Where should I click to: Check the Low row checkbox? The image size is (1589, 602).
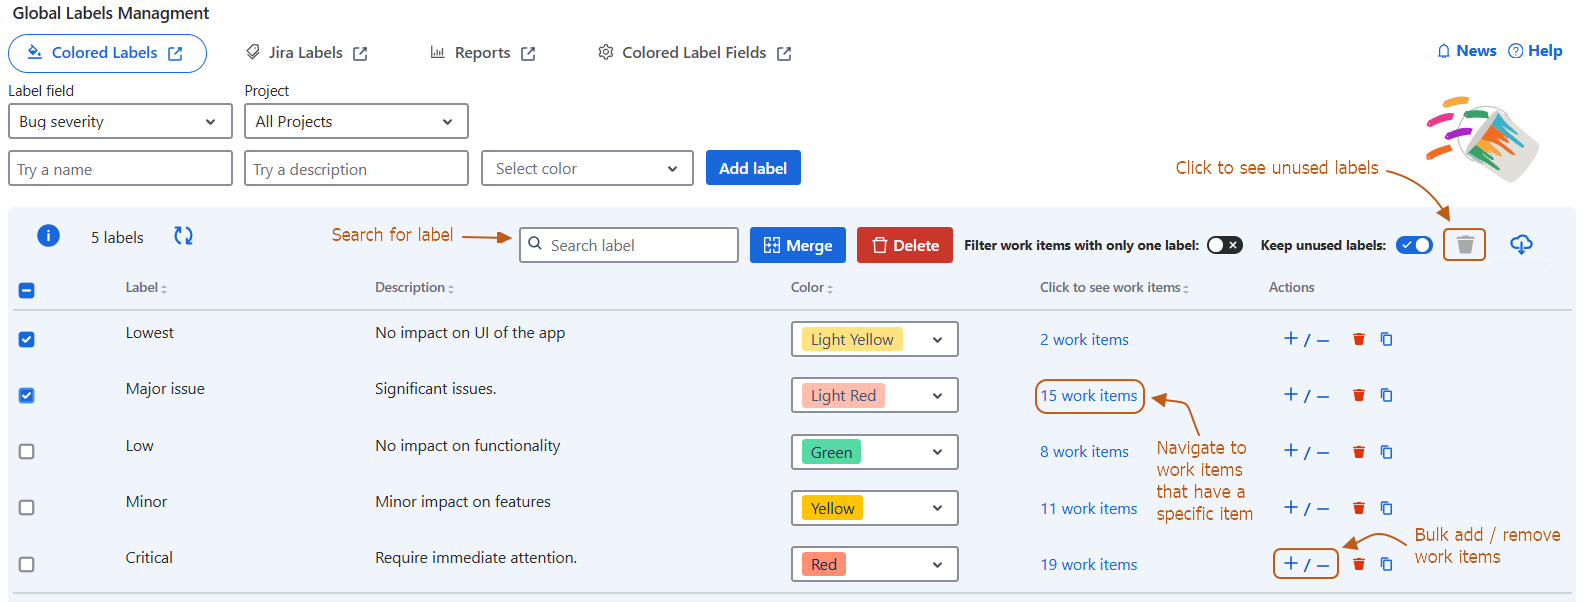27,452
